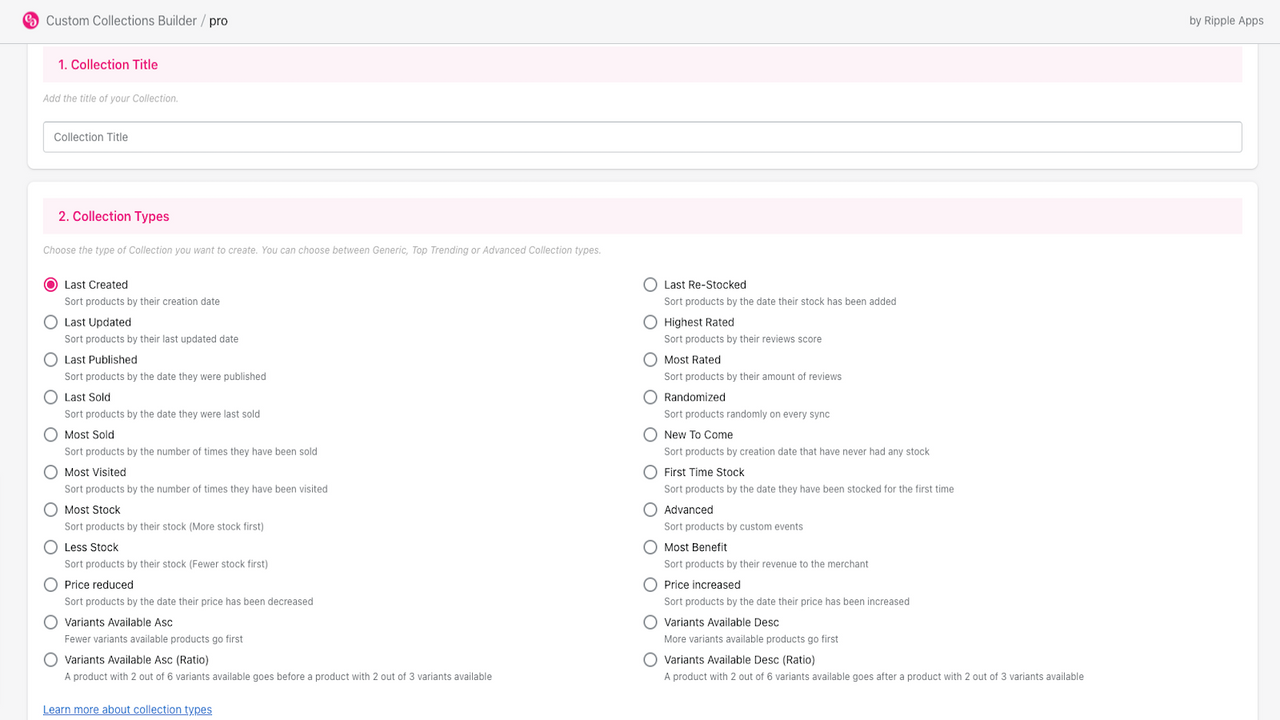1280x720 pixels.
Task: Select the Last Updated radio option
Action: pyautogui.click(x=51, y=322)
